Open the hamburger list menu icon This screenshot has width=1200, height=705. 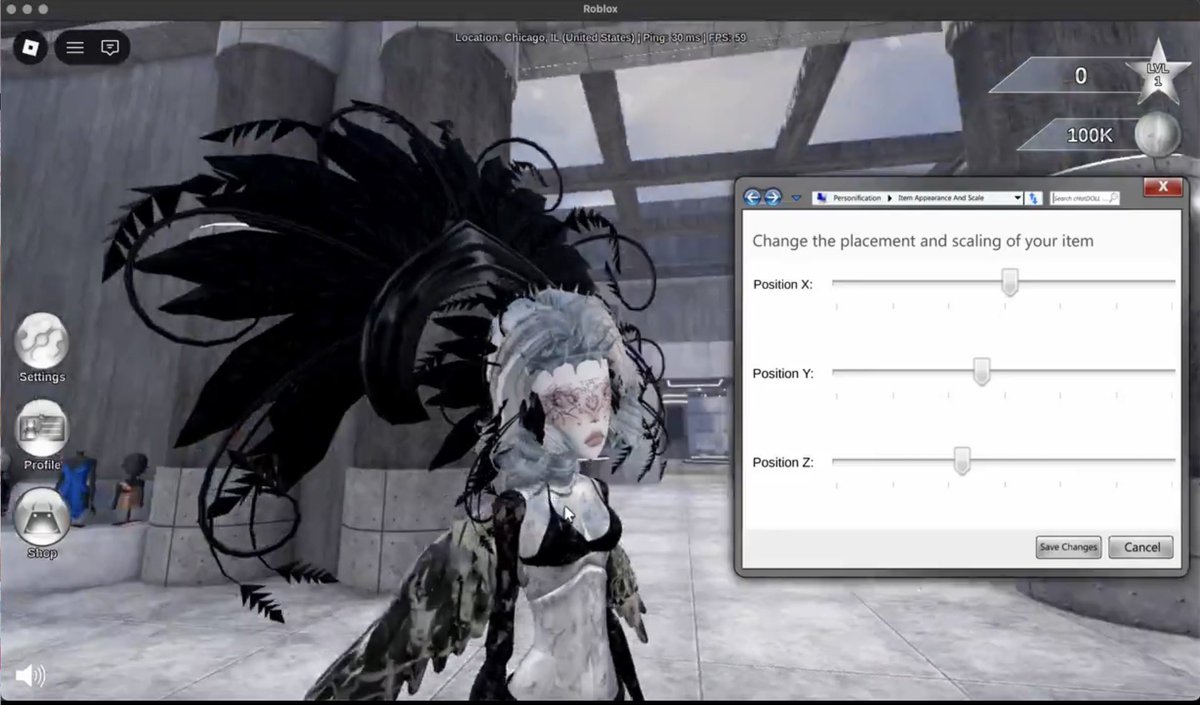(75, 47)
